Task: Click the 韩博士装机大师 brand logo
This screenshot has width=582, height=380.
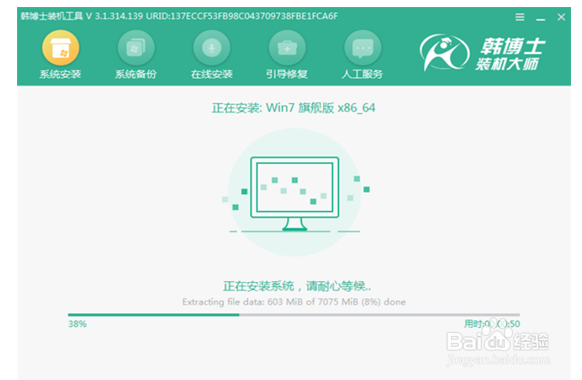Action: [x=483, y=53]
